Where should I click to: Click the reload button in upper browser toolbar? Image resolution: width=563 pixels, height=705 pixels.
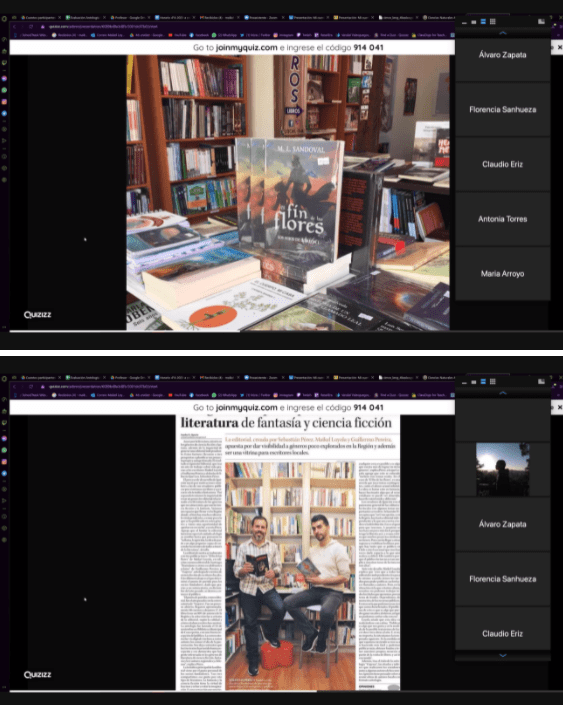(31, 27)
